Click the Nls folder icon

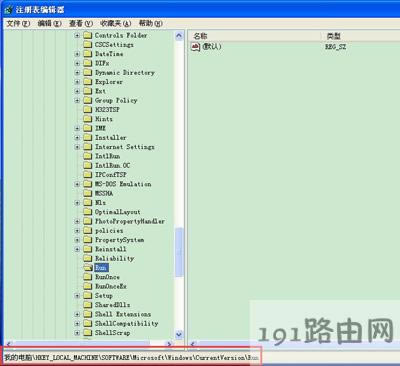click(x=88, y=203)
